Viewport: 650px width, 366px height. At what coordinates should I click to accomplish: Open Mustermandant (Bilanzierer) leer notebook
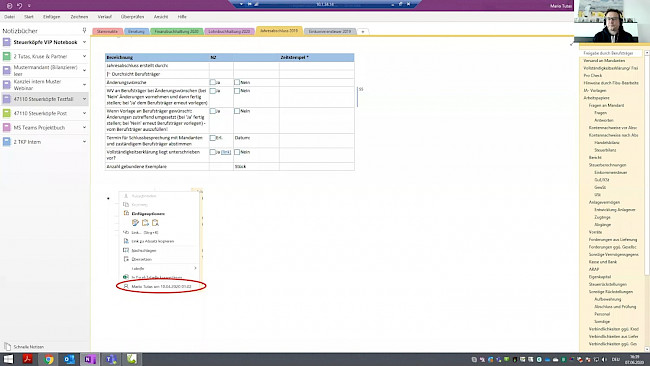coord(45,70)
